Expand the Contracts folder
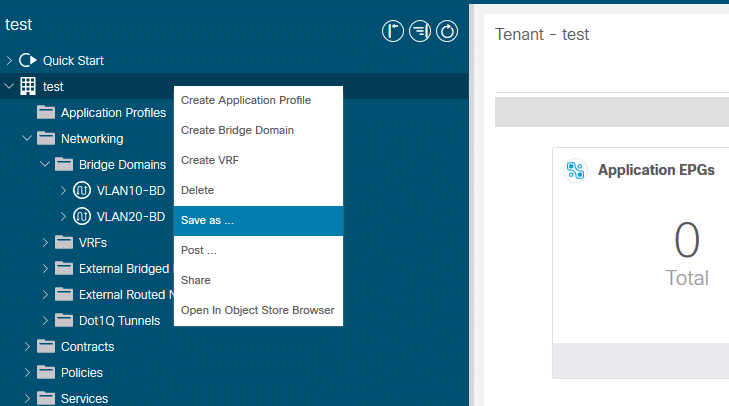 tap(27, 347)
